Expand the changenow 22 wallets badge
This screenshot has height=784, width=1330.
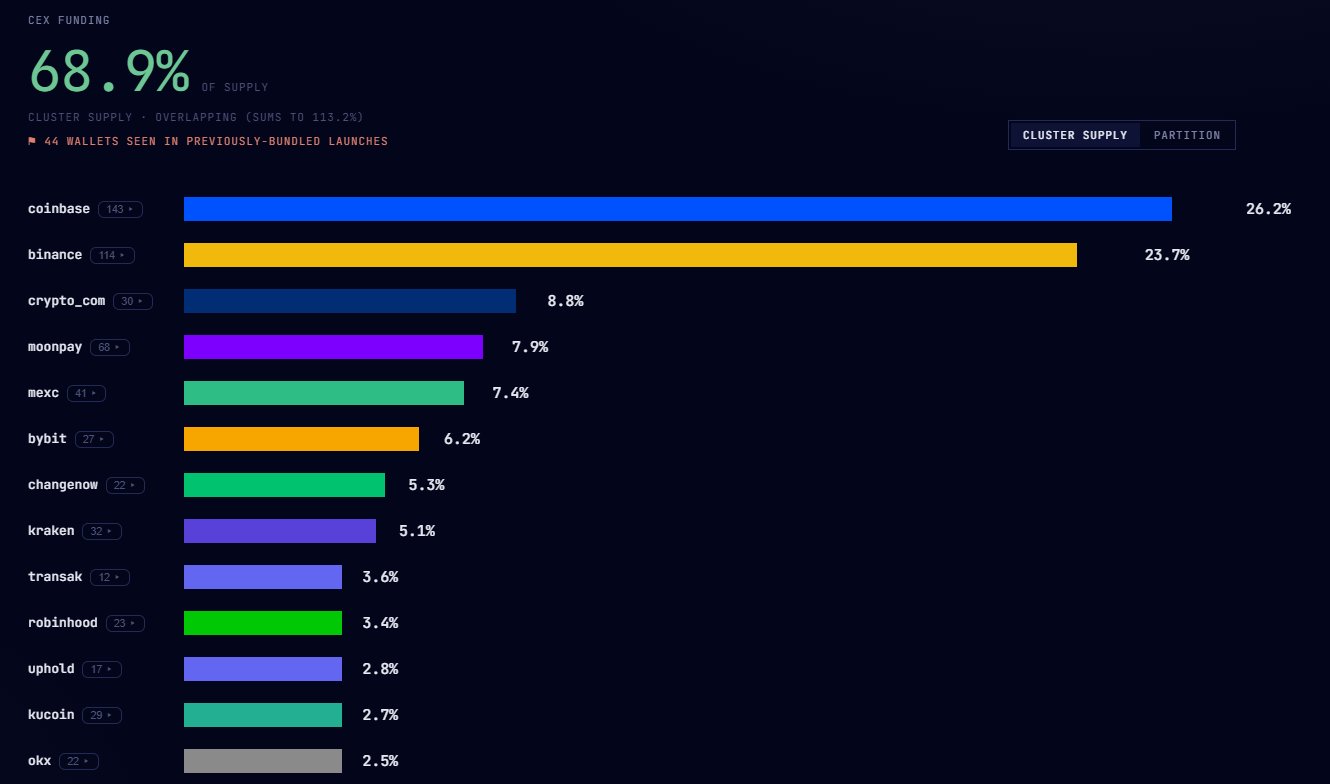(x=125, y=485)
